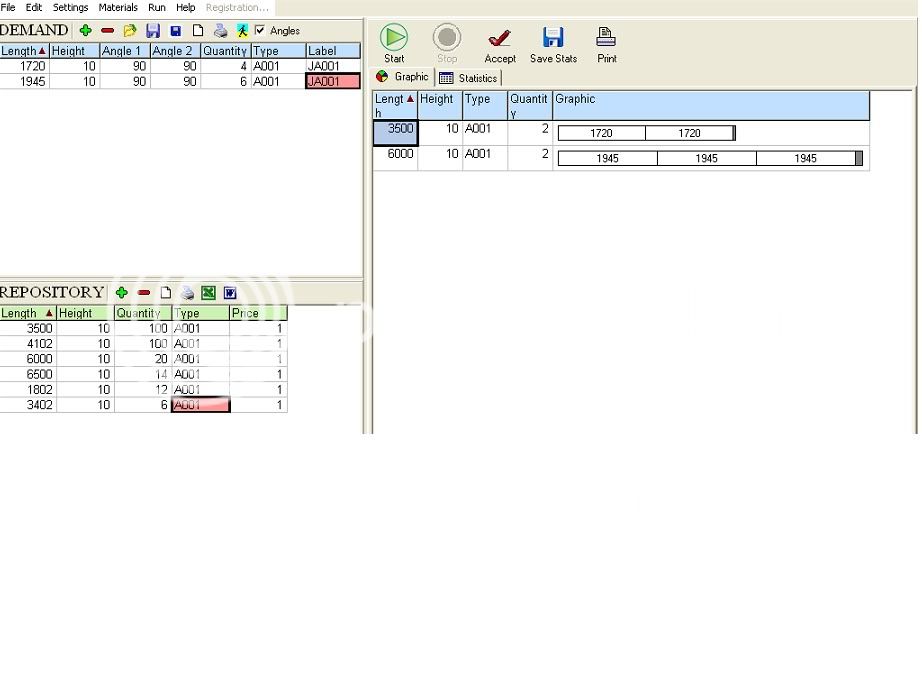
Task: Uncheck the Angles checkbox
Action: point(261,31)
